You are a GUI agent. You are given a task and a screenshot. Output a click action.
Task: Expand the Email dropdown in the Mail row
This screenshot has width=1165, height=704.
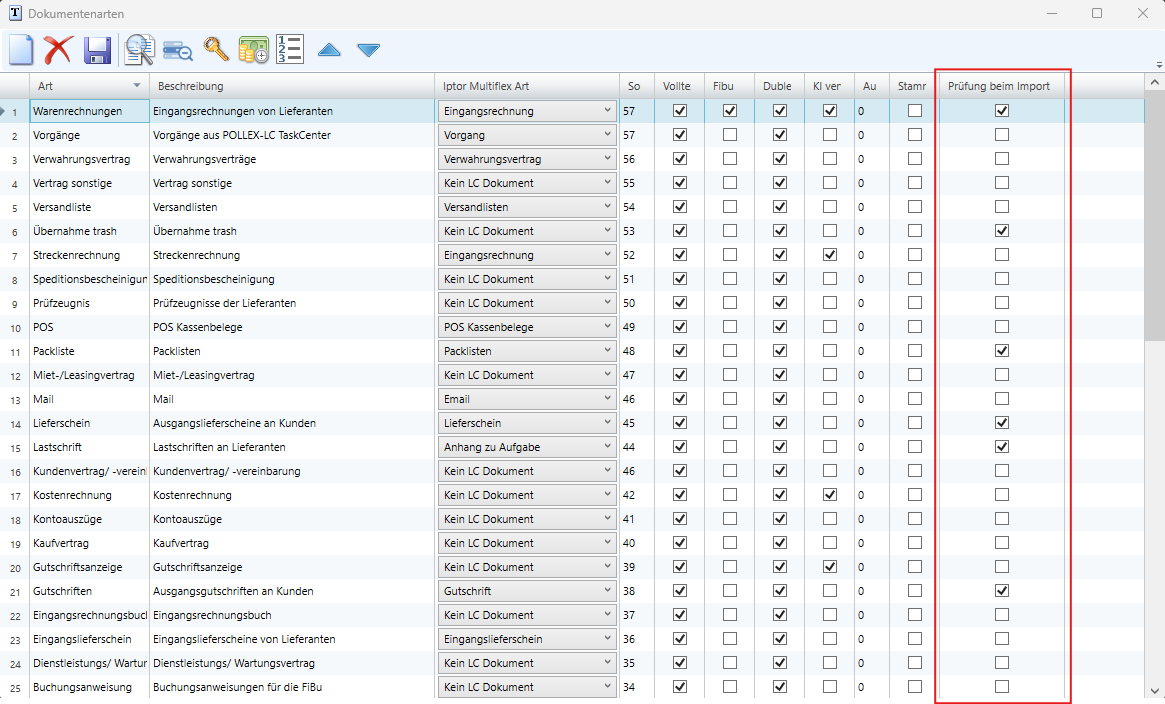[x=527, y=399]
